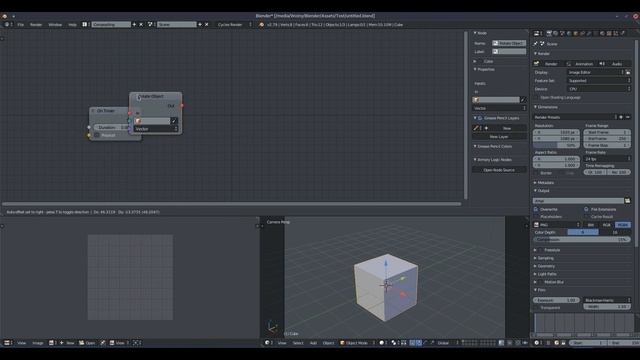Open the Render menu in top bar

tap(36, 24)
